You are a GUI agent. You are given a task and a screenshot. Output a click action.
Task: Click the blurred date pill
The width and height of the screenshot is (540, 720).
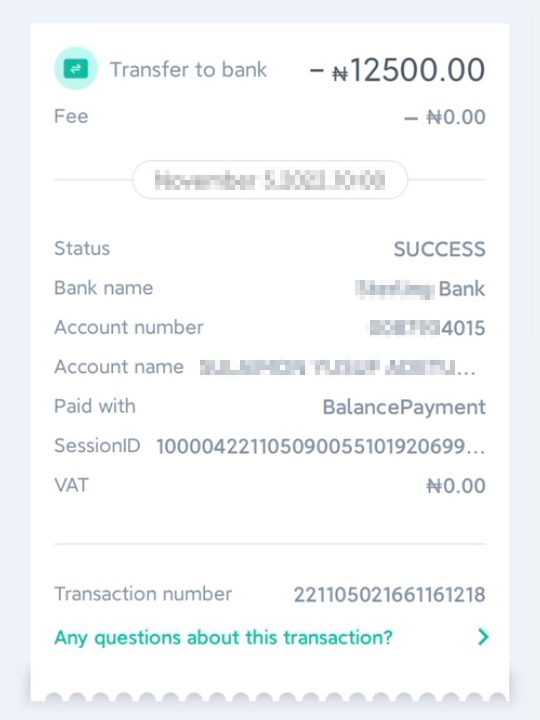click(x=270, y=180)
